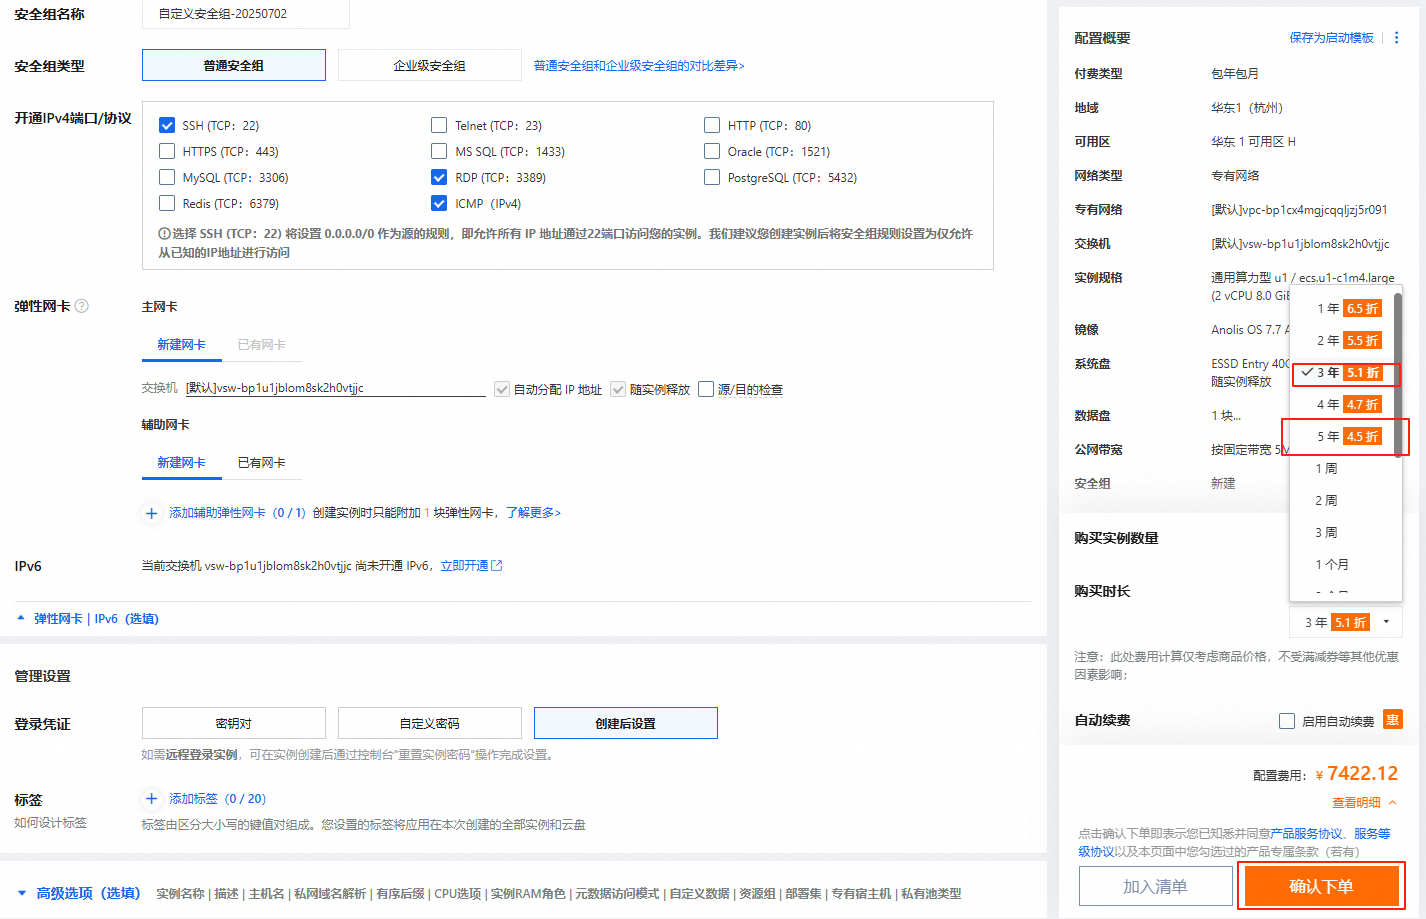Enable Oracle (TCP: 1521) port

click(x=712, y=152)
